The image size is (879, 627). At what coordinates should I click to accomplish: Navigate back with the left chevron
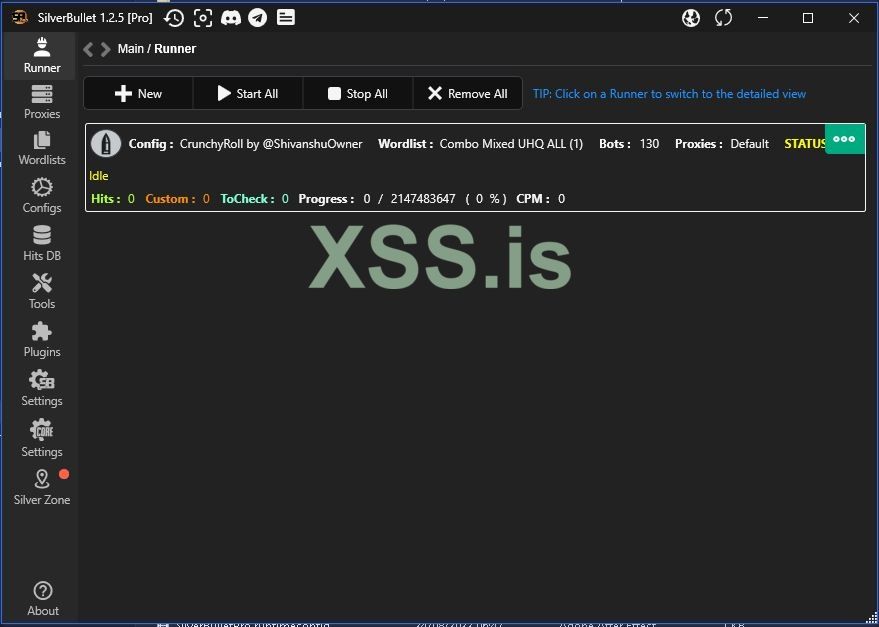point(88,49)
